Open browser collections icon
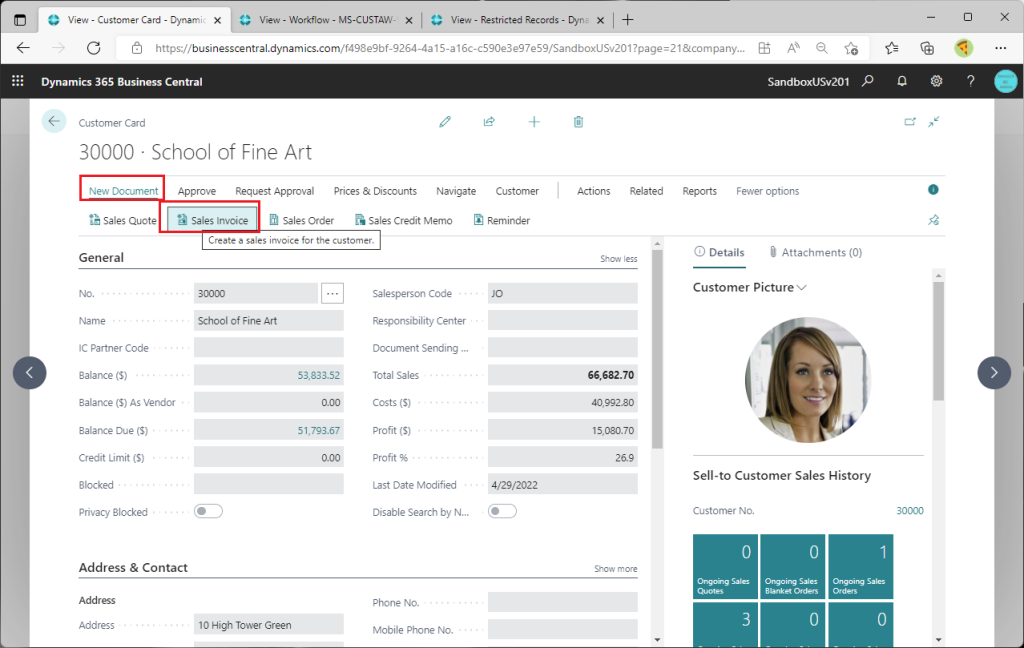Viewport: 1024px width, 648px height. click(927, 48)
